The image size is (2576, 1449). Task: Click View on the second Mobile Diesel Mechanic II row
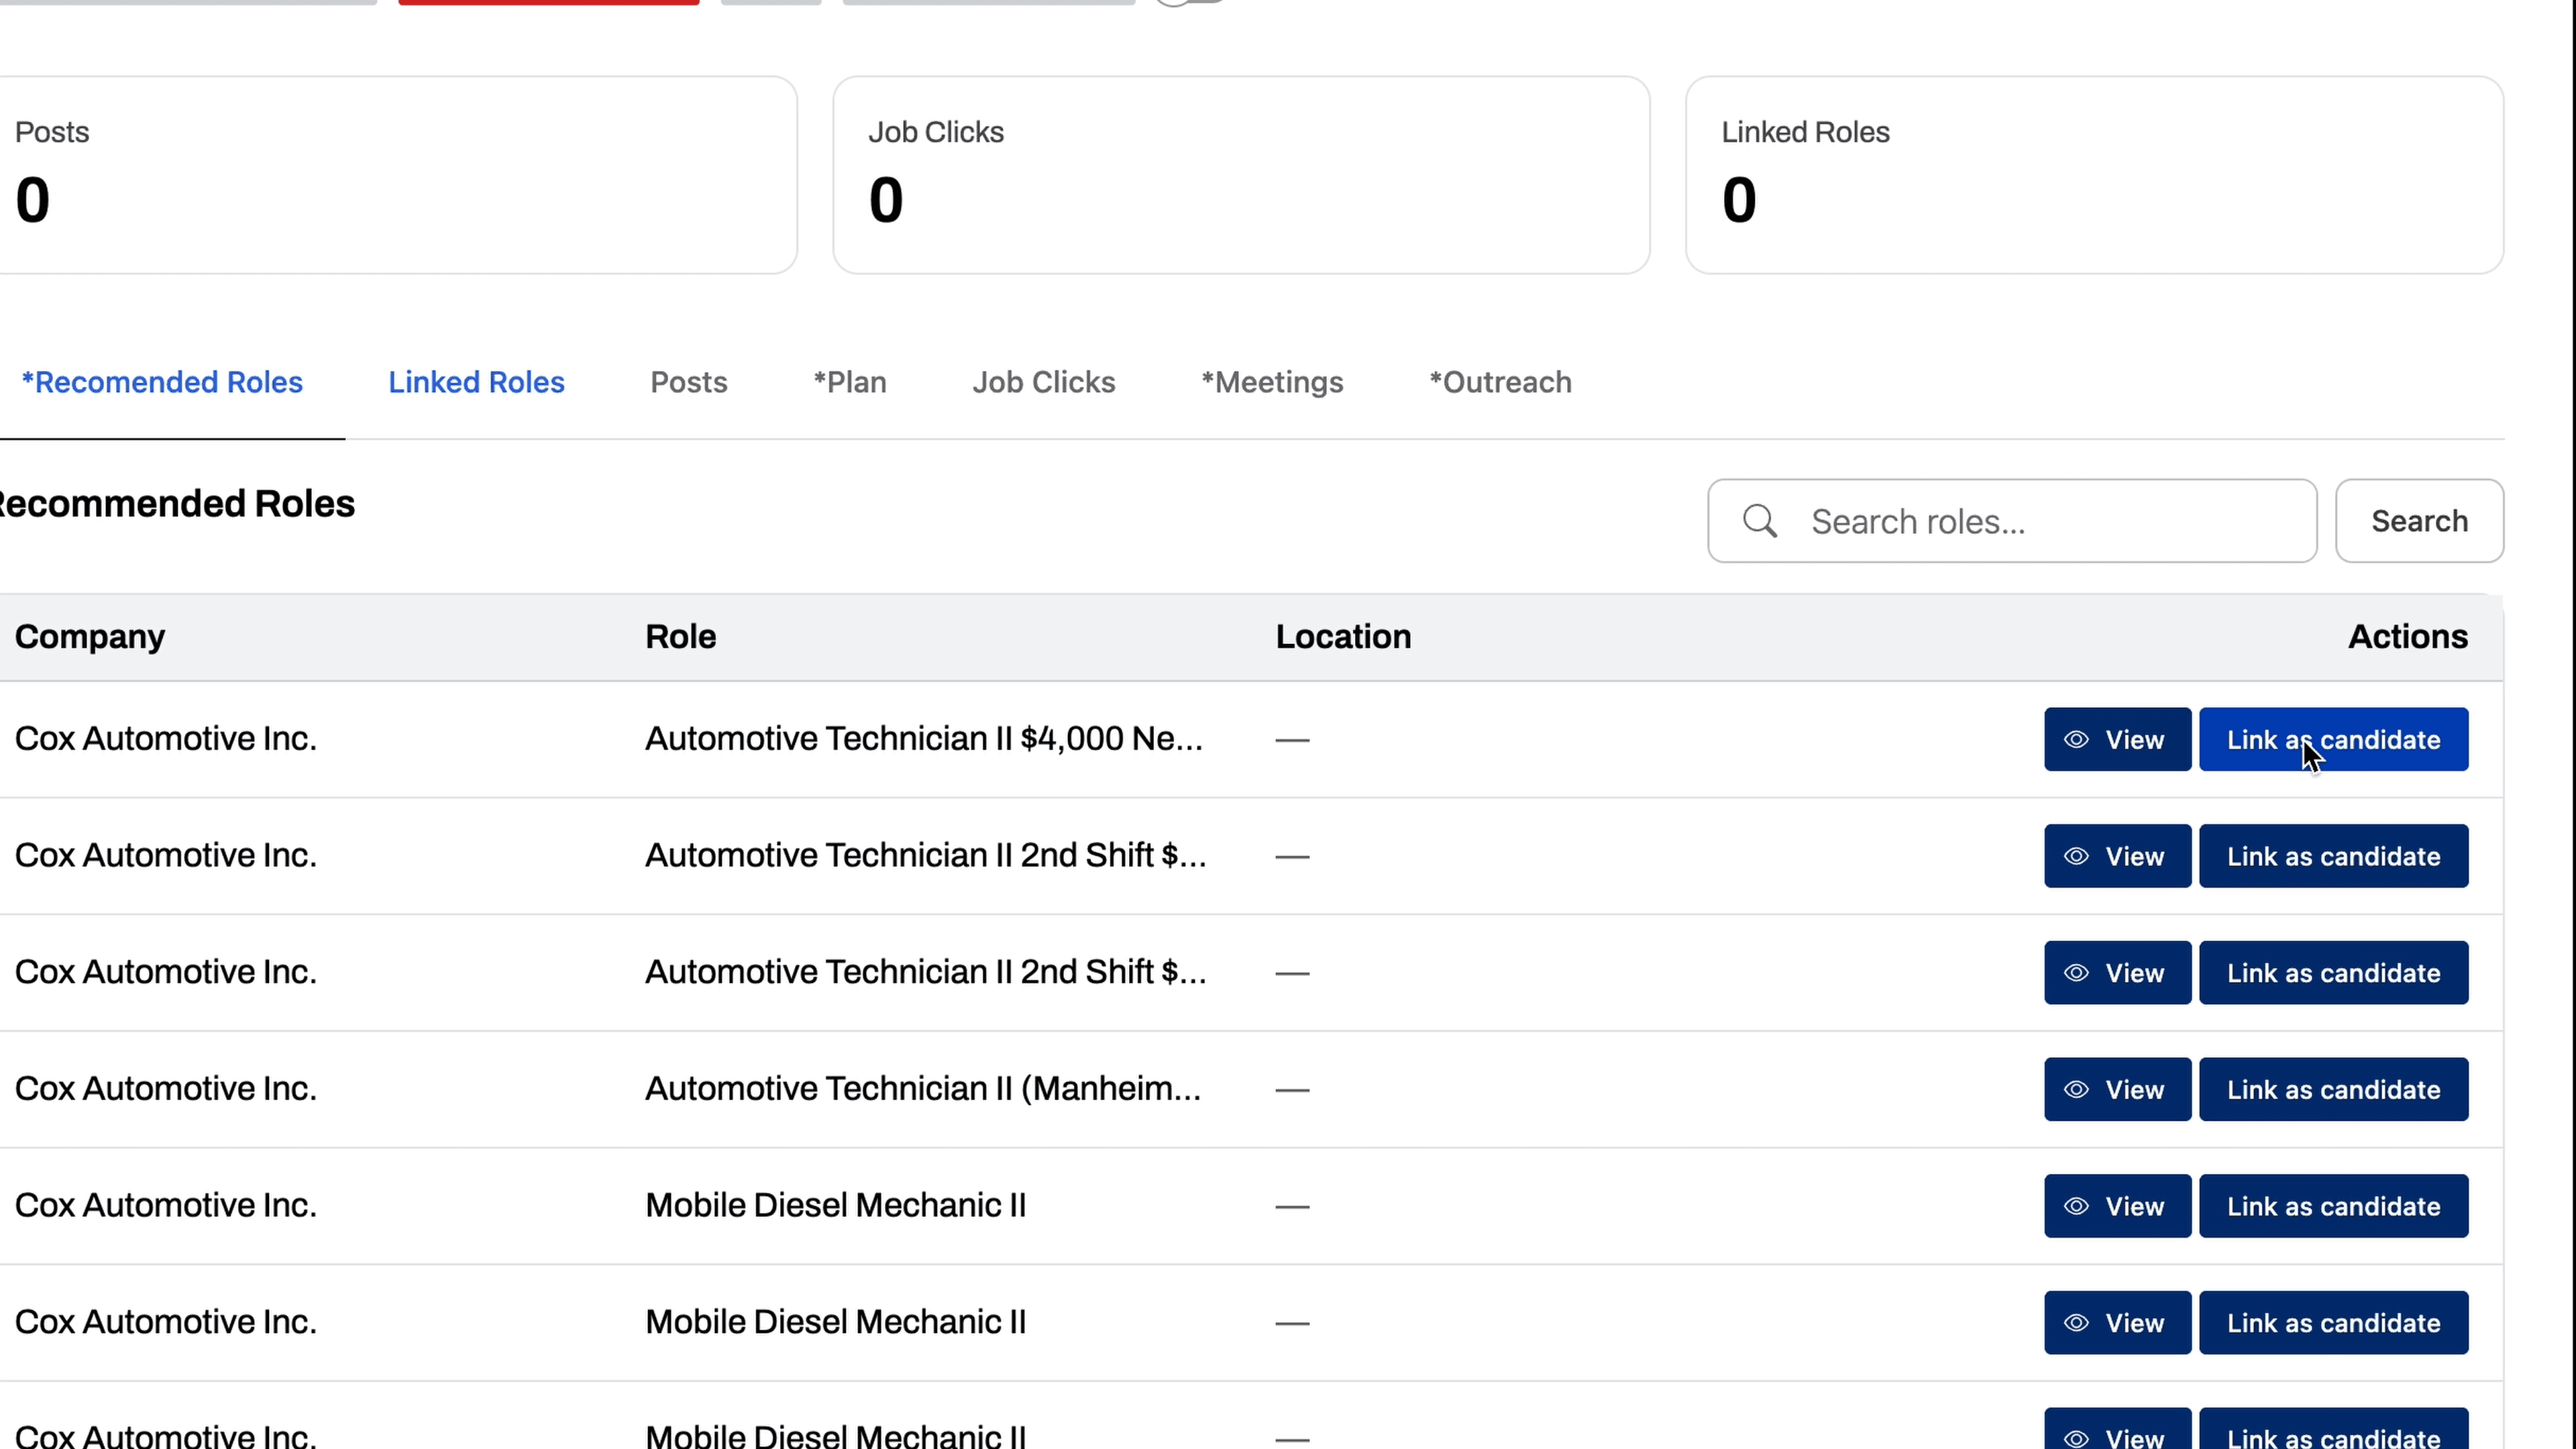pyautogui.click(x=2116, y=1322)
